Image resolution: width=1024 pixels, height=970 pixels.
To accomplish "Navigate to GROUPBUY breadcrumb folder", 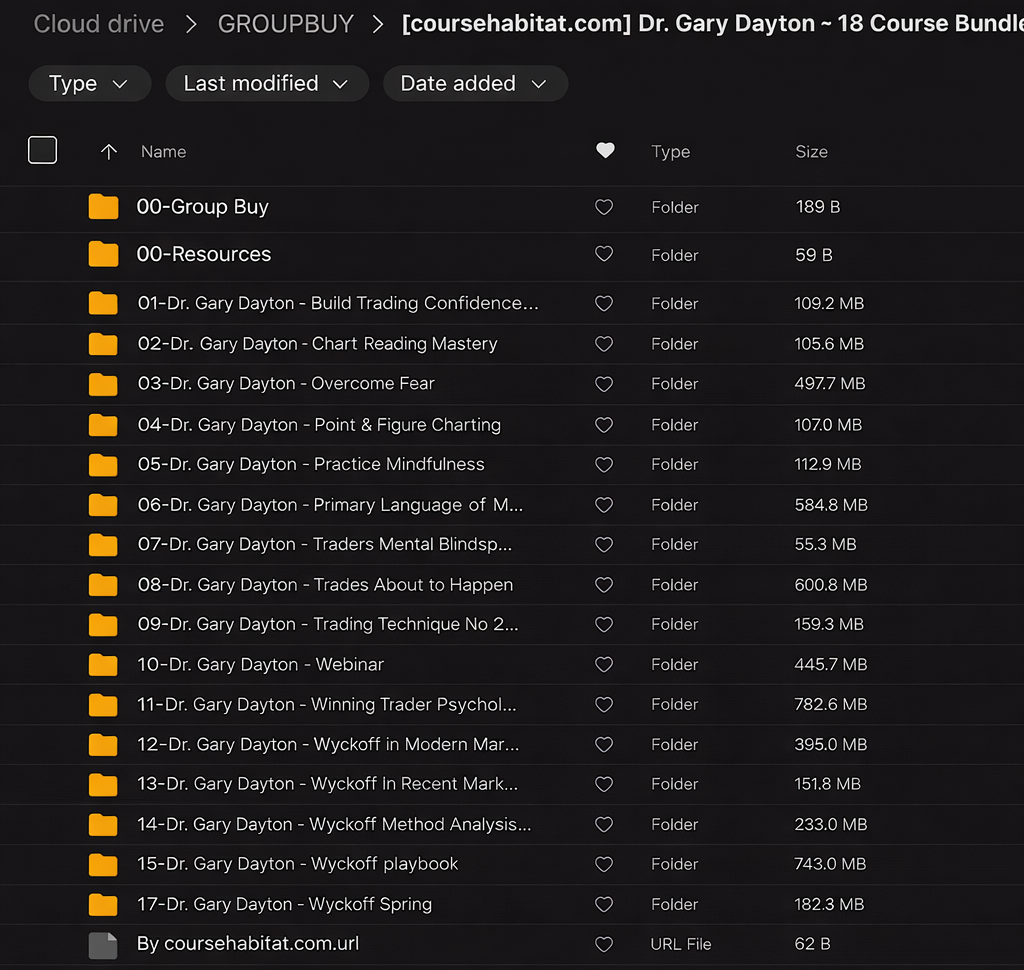I will point(285,24).
